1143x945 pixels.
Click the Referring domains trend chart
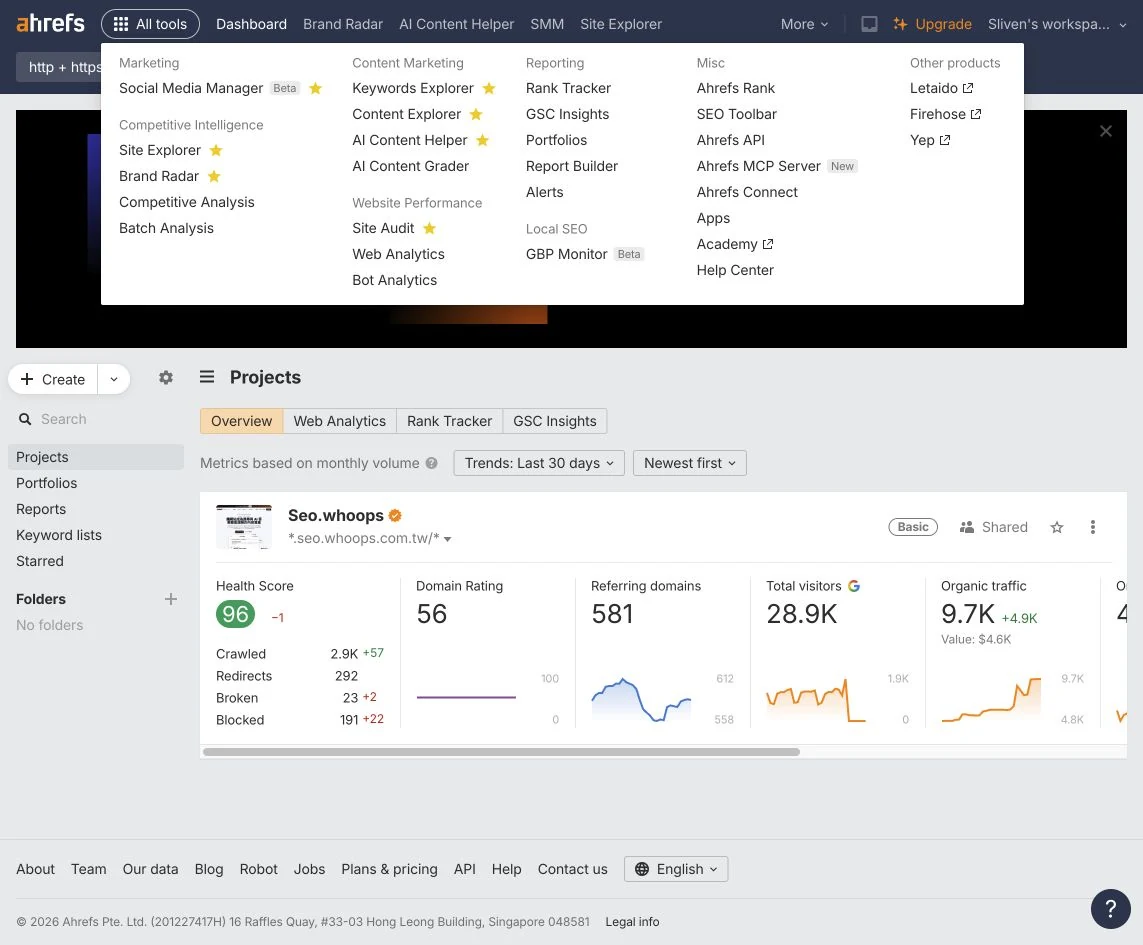coord(641,699)
